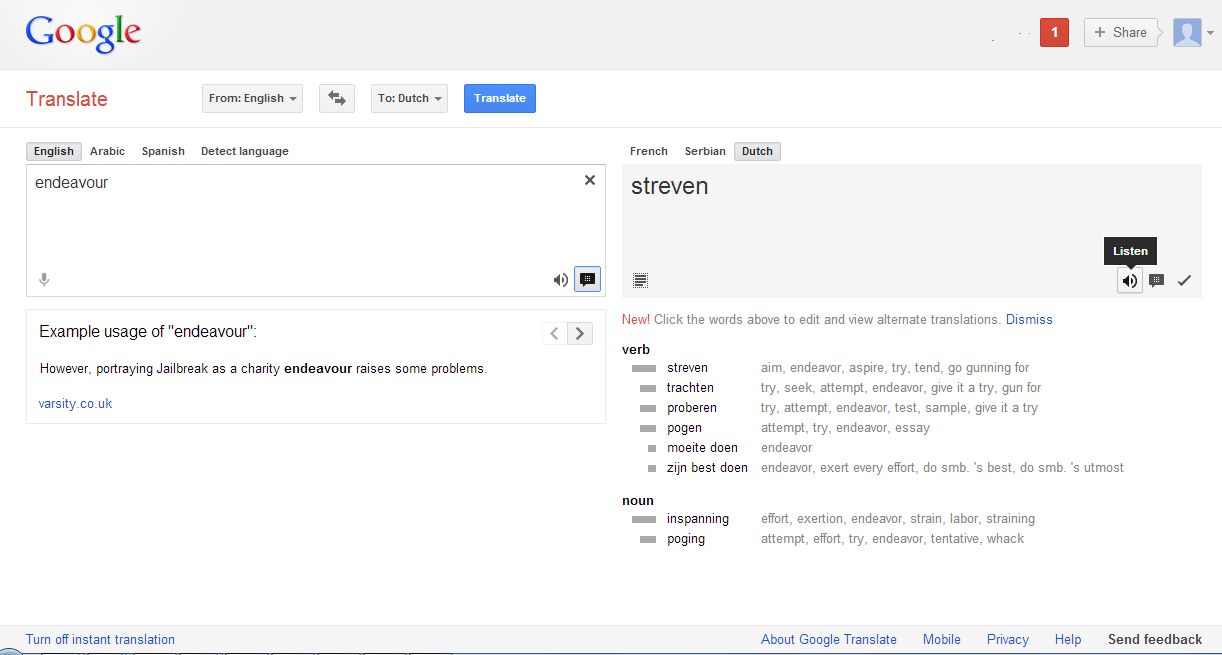Viewport: 1222px width, 655px height.
Task: Activate microphone voice input
Action: [x=44, y=280]
